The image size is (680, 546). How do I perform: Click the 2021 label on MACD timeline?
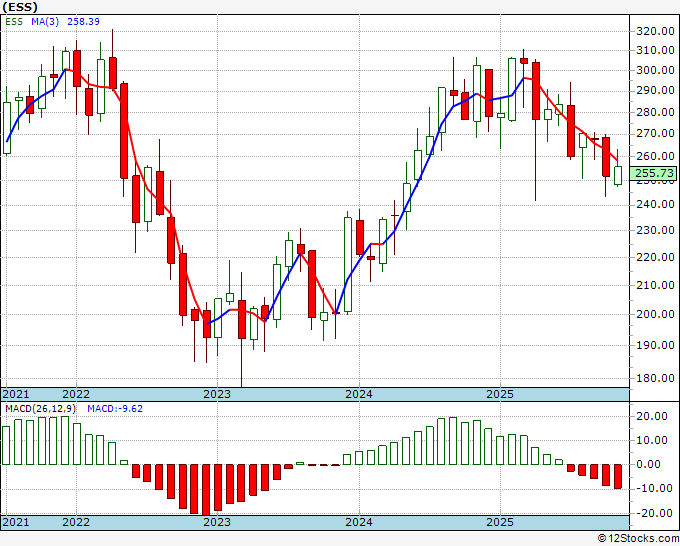[x=16, y=522]
